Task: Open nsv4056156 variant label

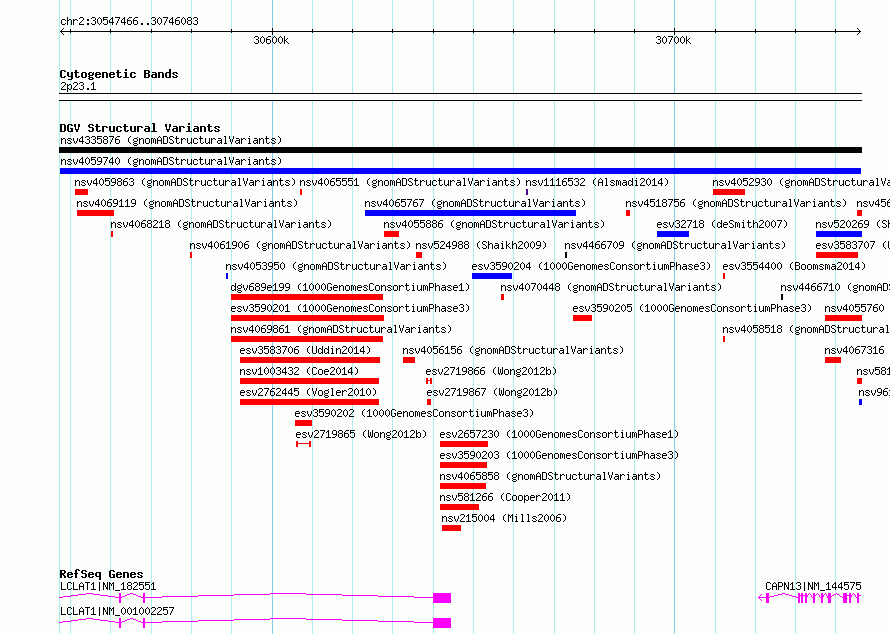Action: [x=513, y=350]
